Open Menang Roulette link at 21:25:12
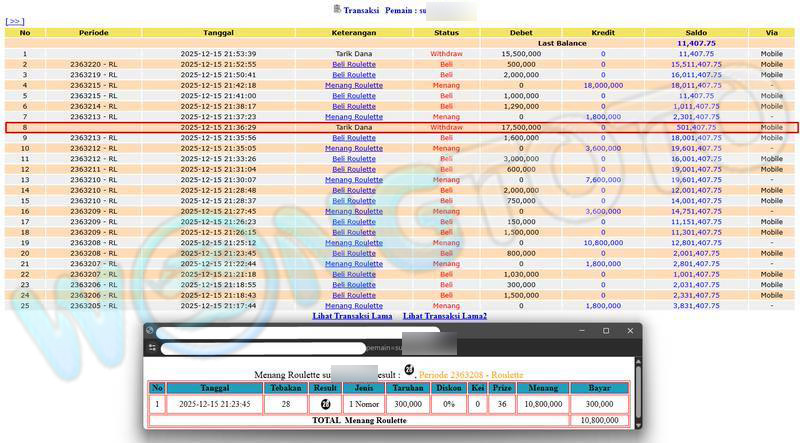800x443 pixels. pyautogui.click(x=354, y=243)
